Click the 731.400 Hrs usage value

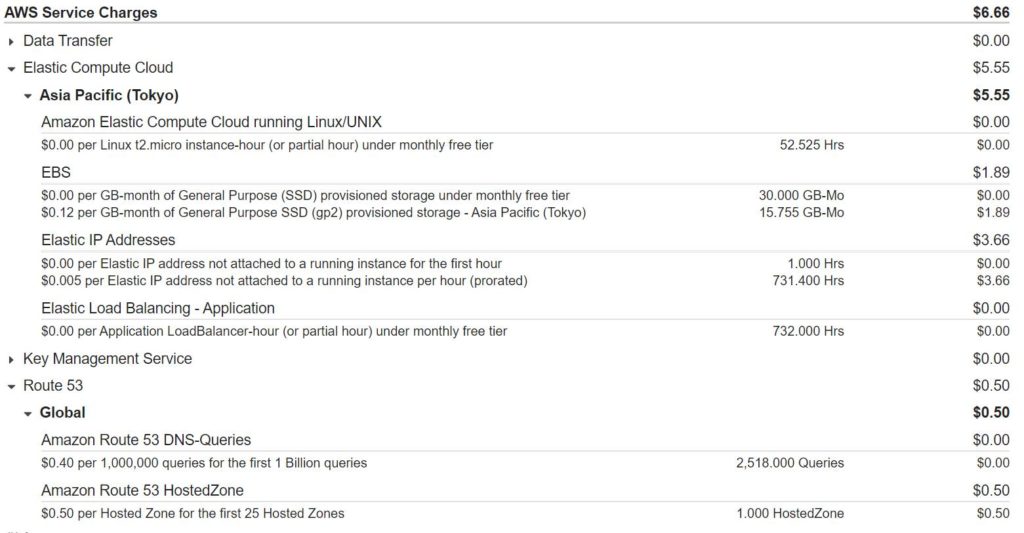809,281
